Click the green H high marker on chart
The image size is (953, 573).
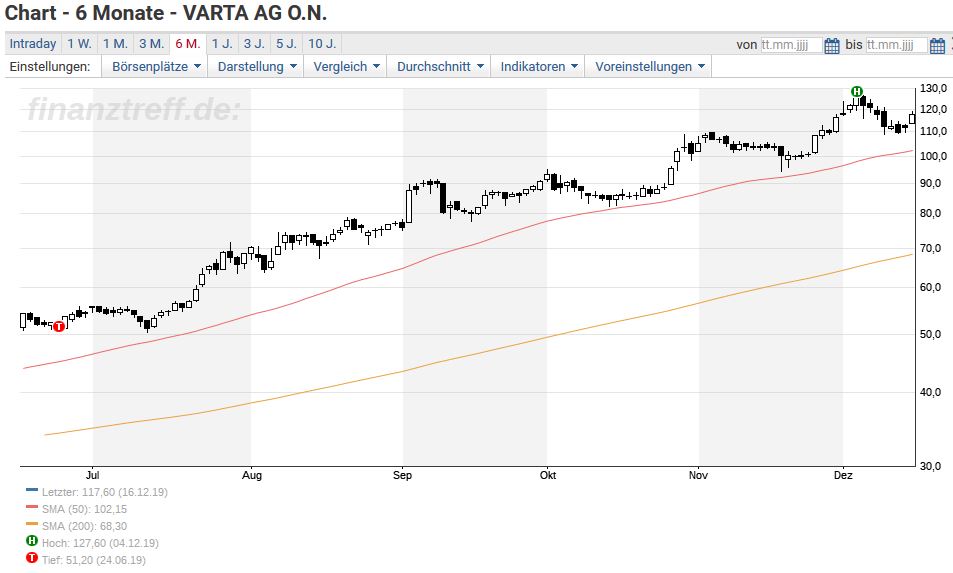pyautogui.click(x=856, y=92)
